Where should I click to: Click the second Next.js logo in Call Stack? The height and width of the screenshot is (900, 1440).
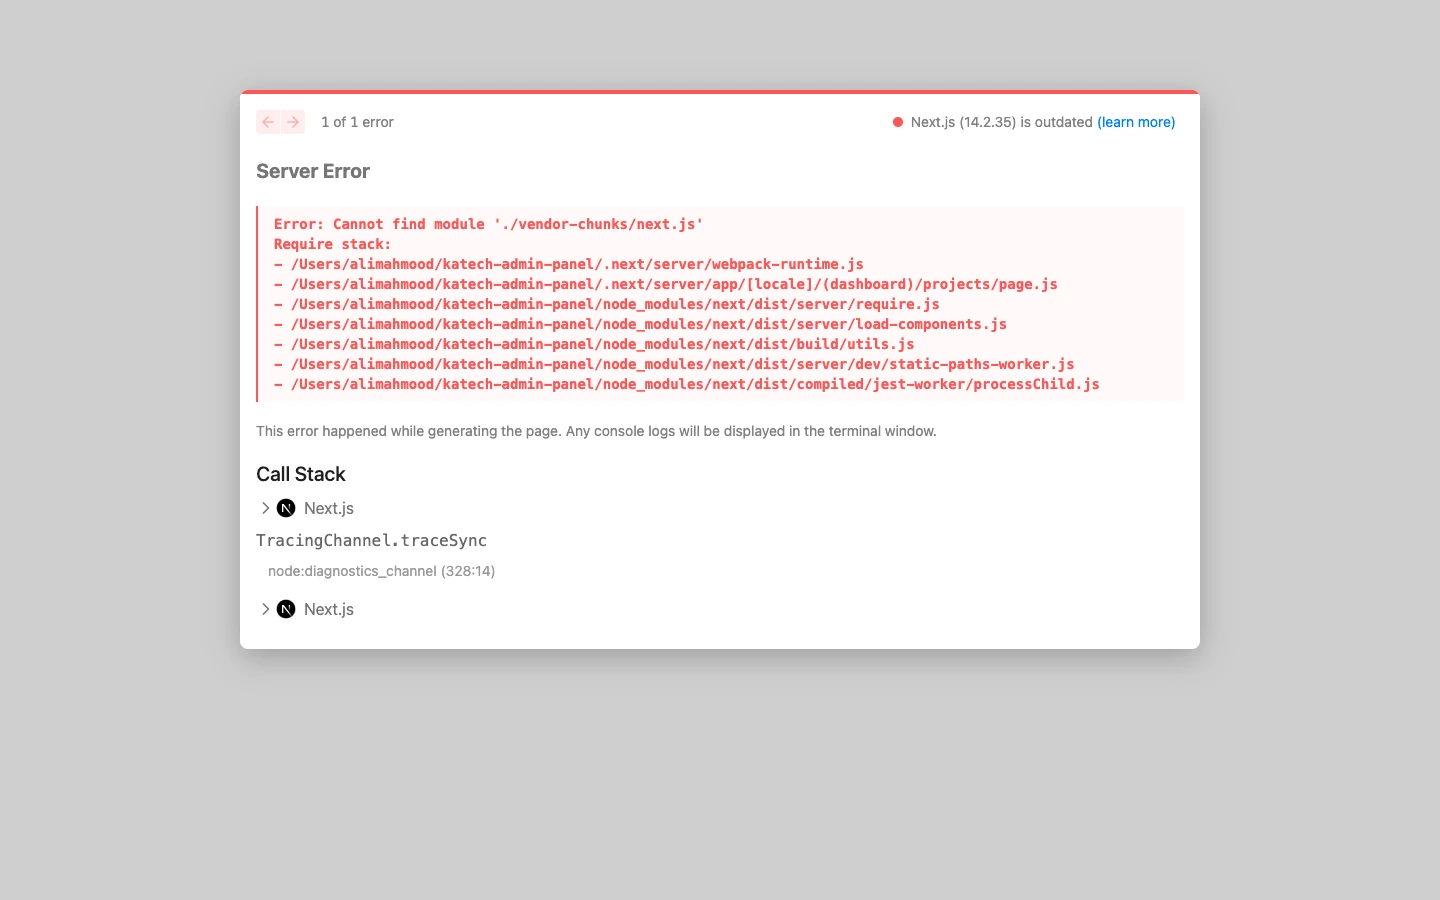click(286, 609)
